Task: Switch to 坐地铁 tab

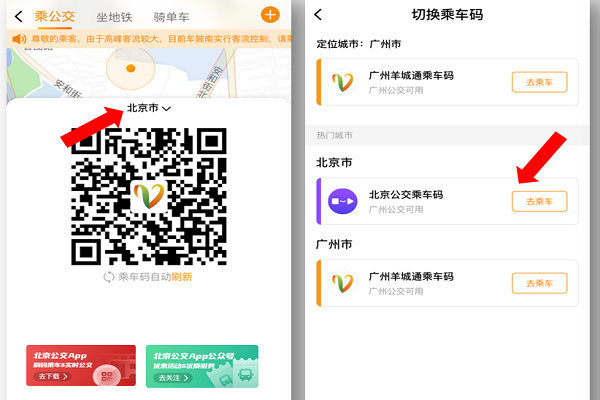Action: click(x=114, y=17)
